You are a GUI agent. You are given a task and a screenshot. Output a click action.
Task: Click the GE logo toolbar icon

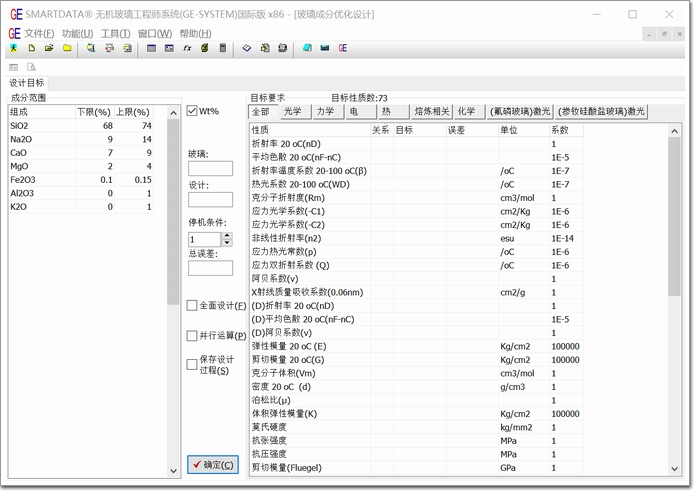click(x=343, y=48)
